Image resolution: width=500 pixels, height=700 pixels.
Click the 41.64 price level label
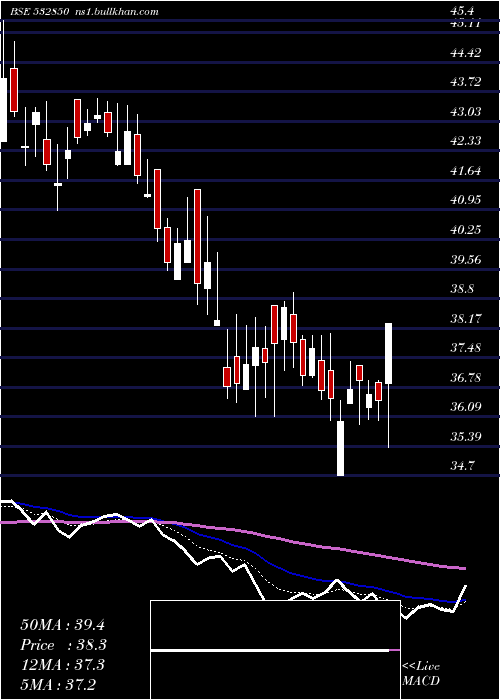coord(466,171)
